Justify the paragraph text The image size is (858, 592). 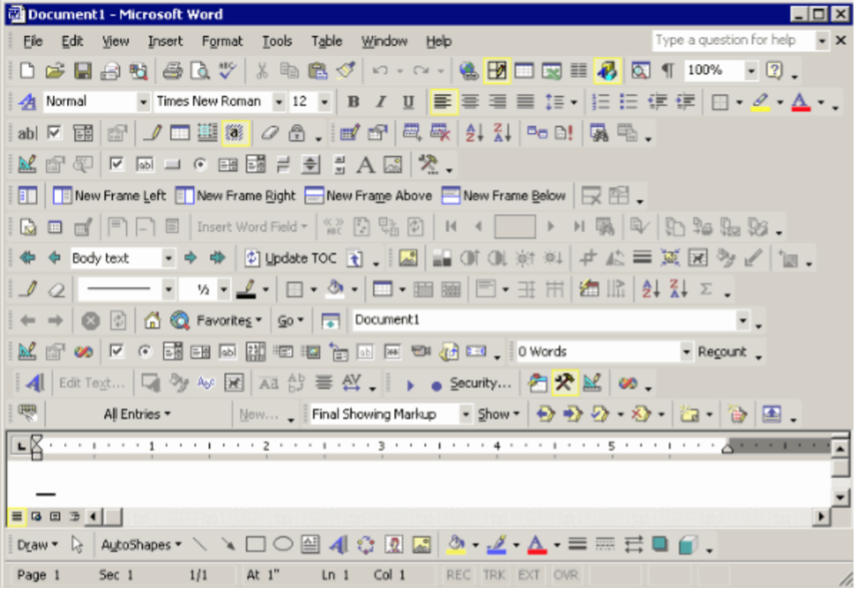[x=525, y=102]
